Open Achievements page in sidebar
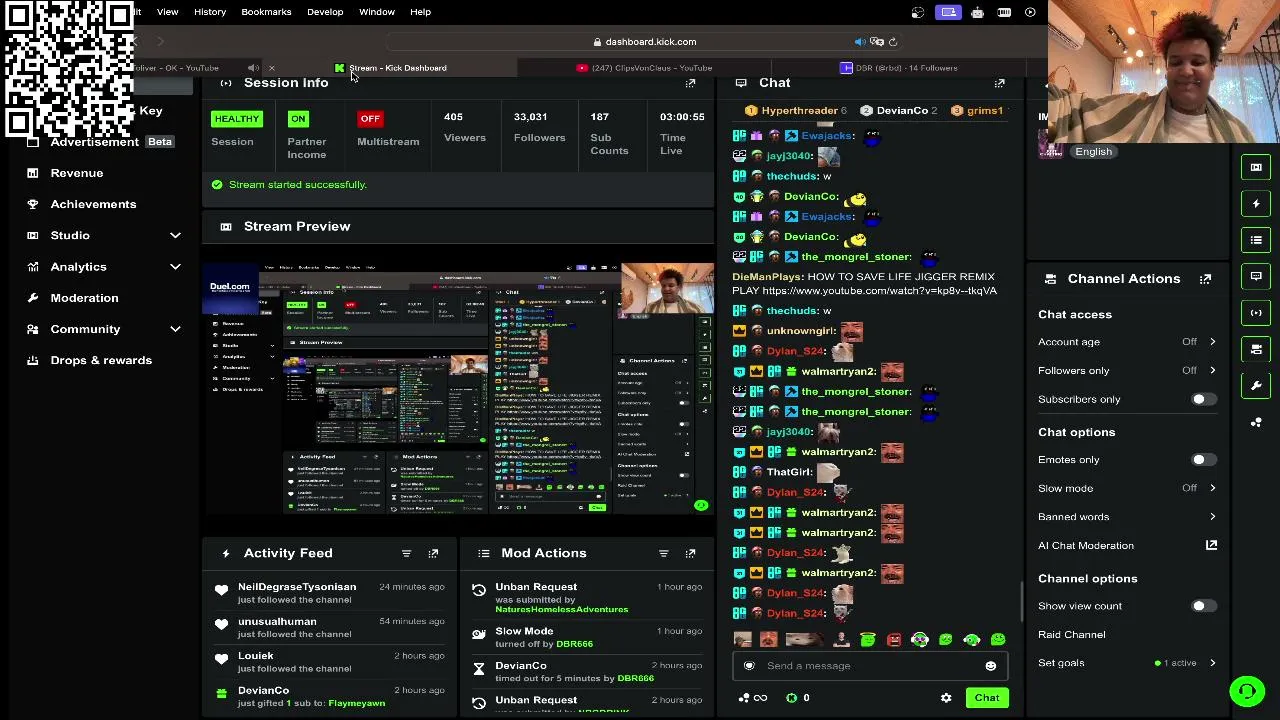Screen dimensions: 1280x720 point(93,204)
